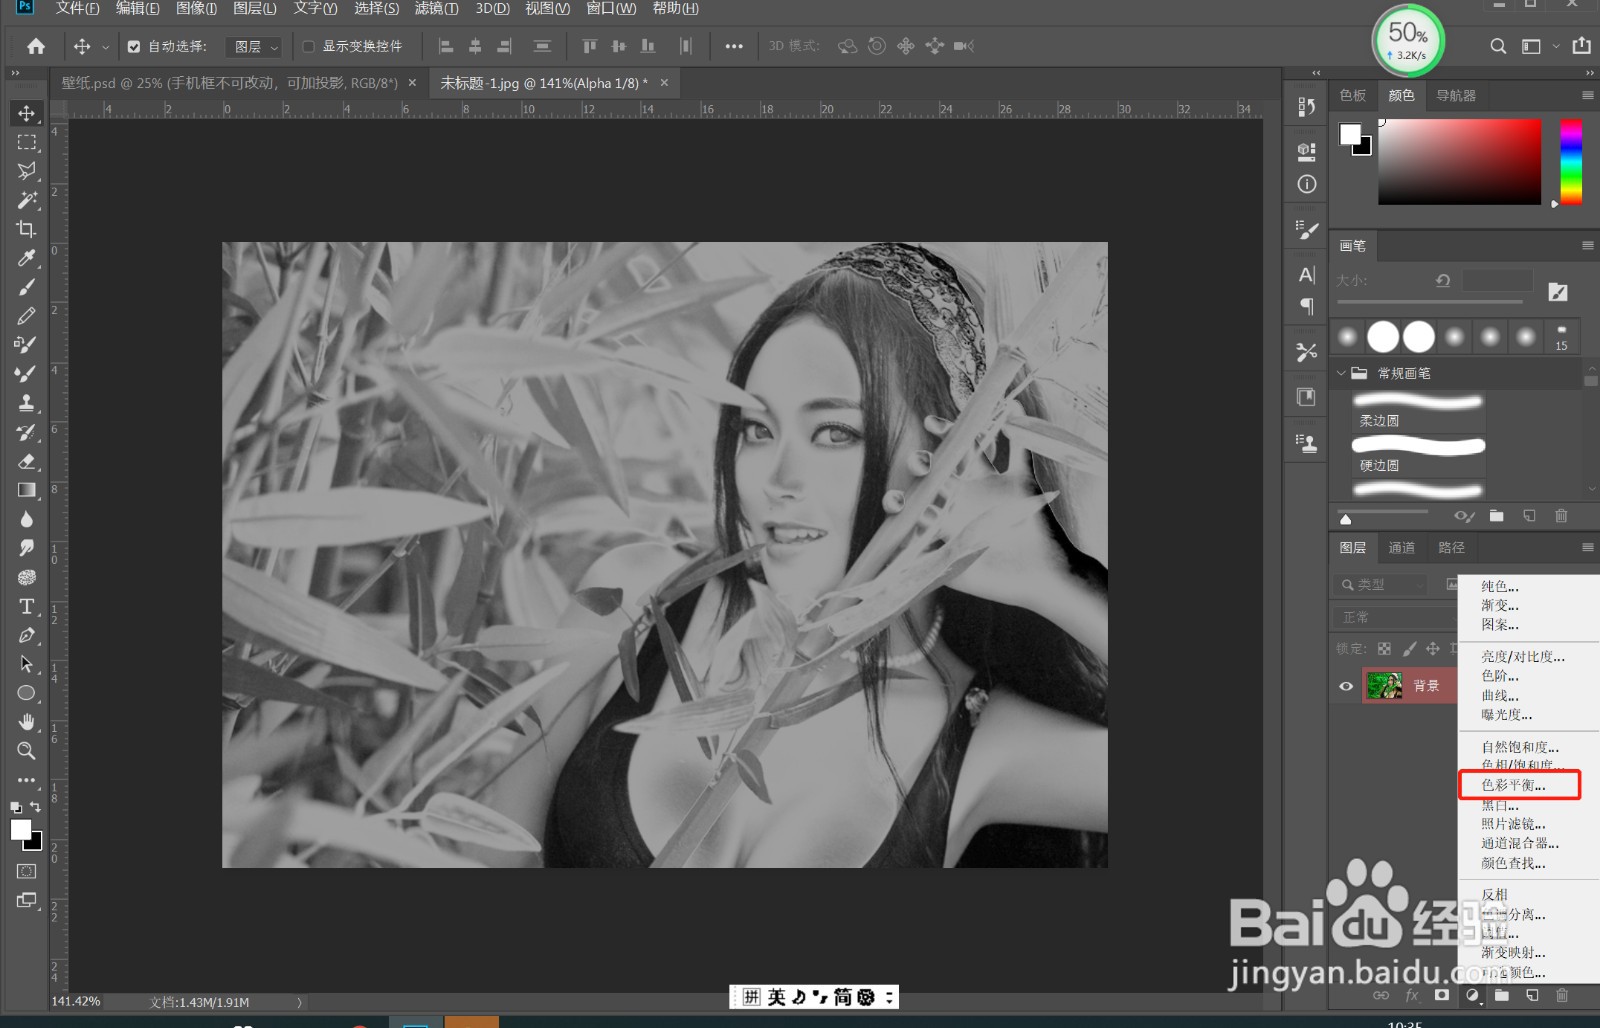
Task: Click the new group folder icon in Layers
Action: [x=1502, y=995]
